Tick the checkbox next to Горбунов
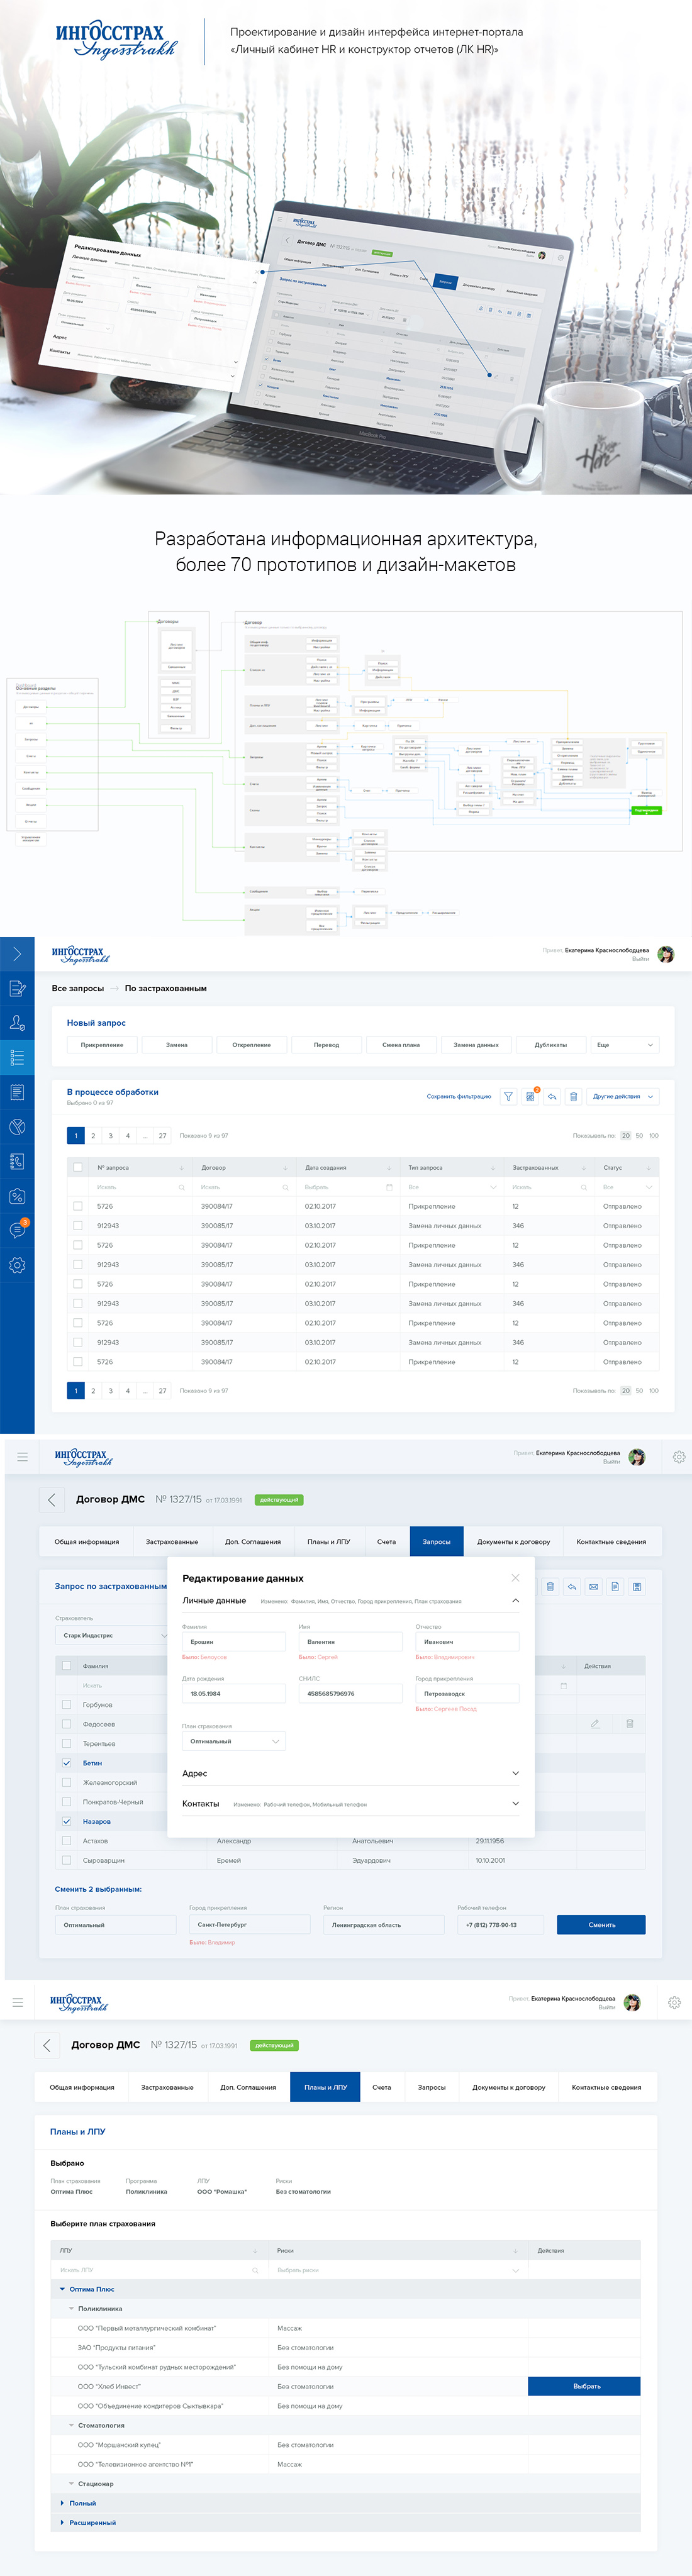This screenshot has height=2576, width=692. click(x=67, y=1704)
